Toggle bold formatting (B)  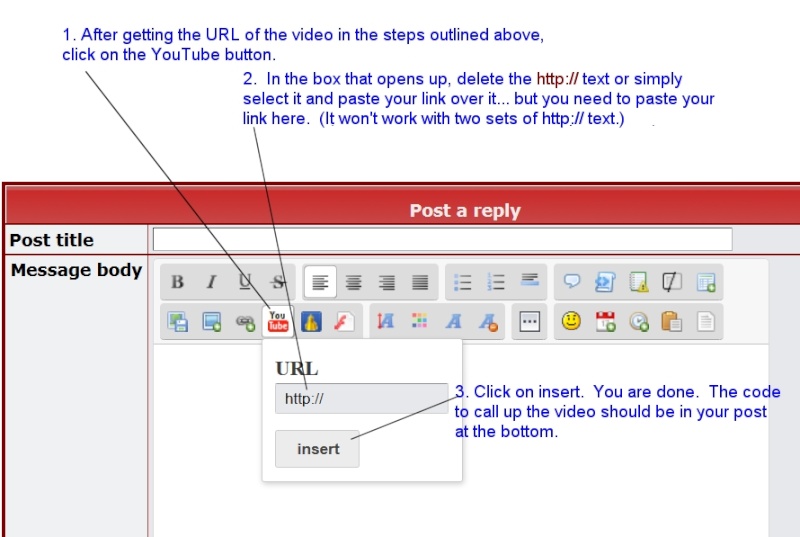click(x=177, y=282)
